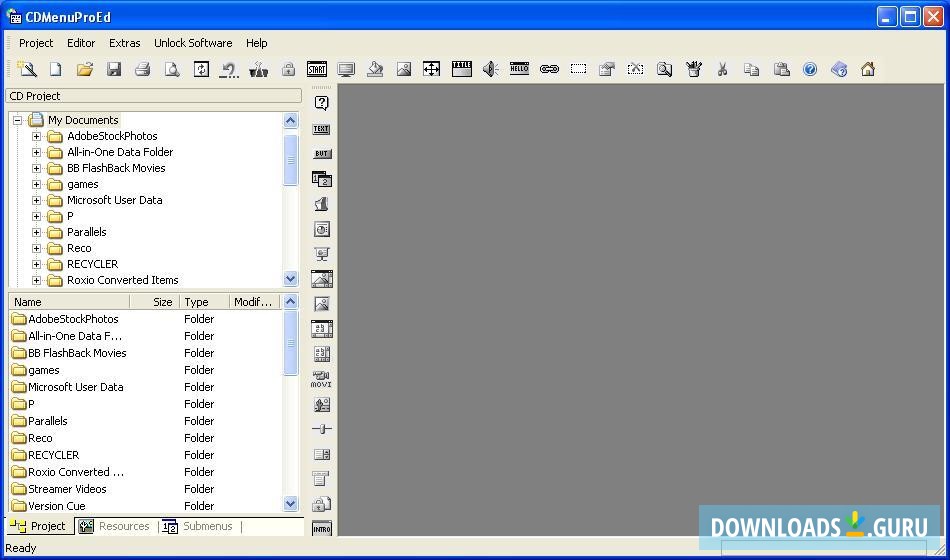Select the Project tab at bottom

[39, 526]
